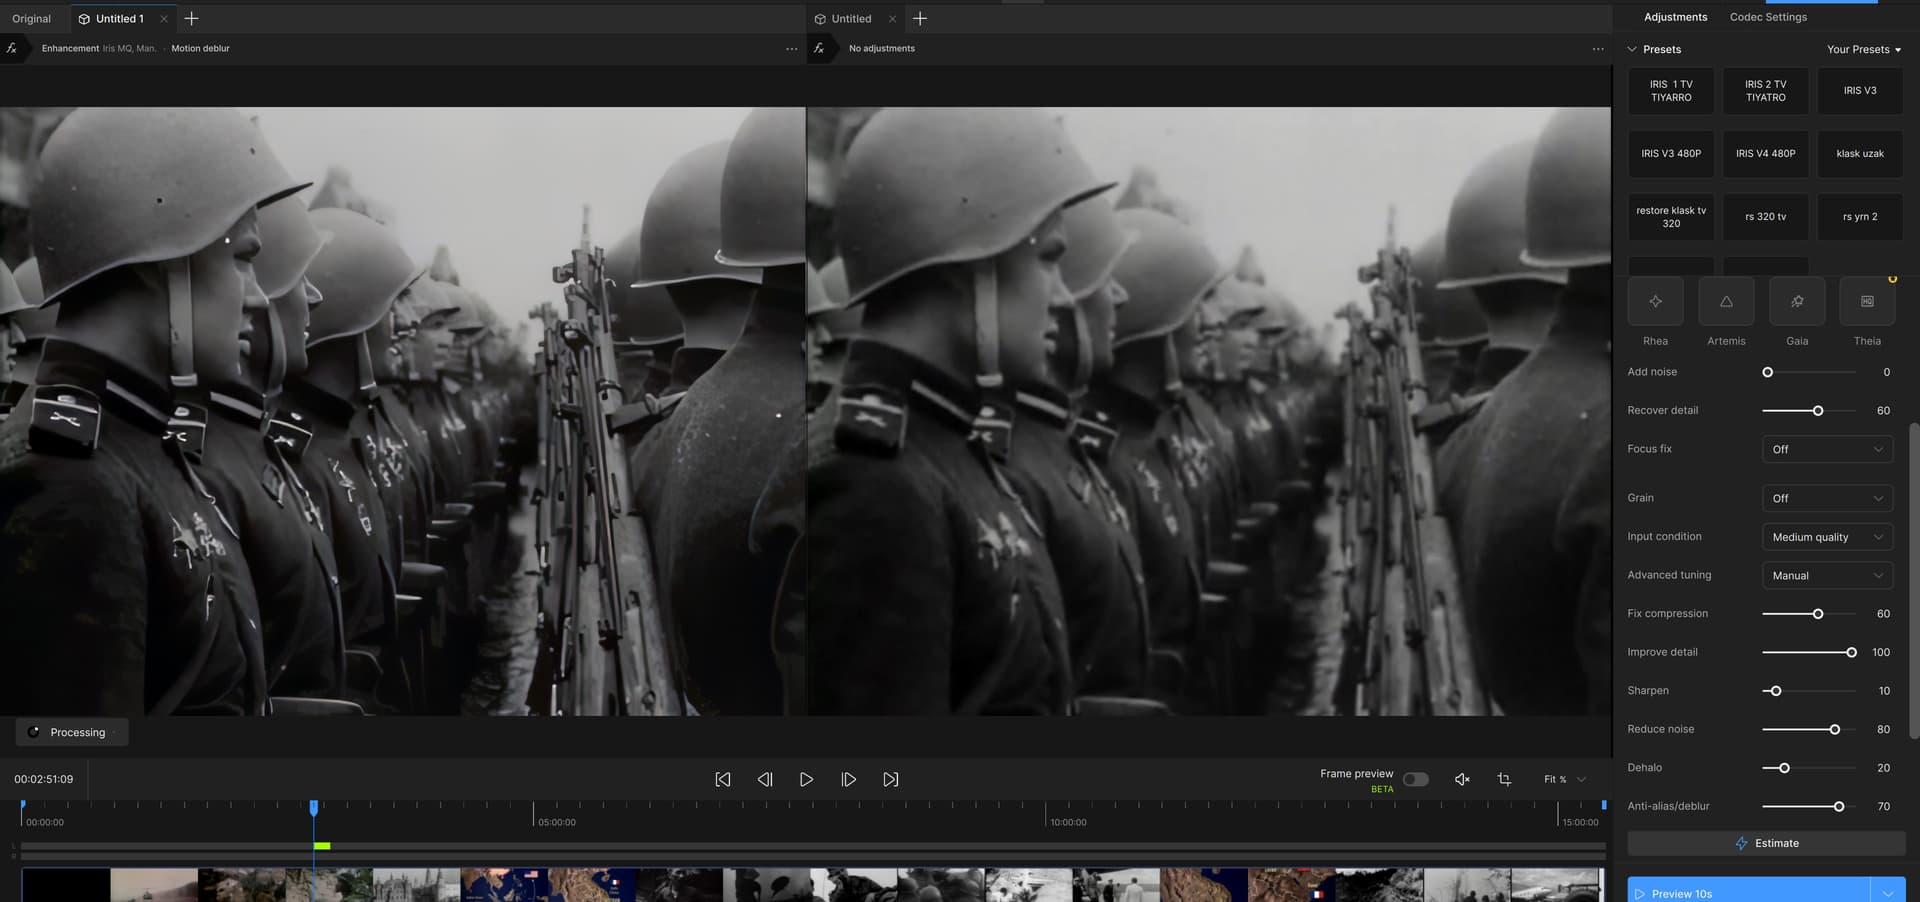Image resolution: width=1920 pixels, height=902 pixels.
Task: Adjust the Reduce noise slider
Action: point(1834,730)
